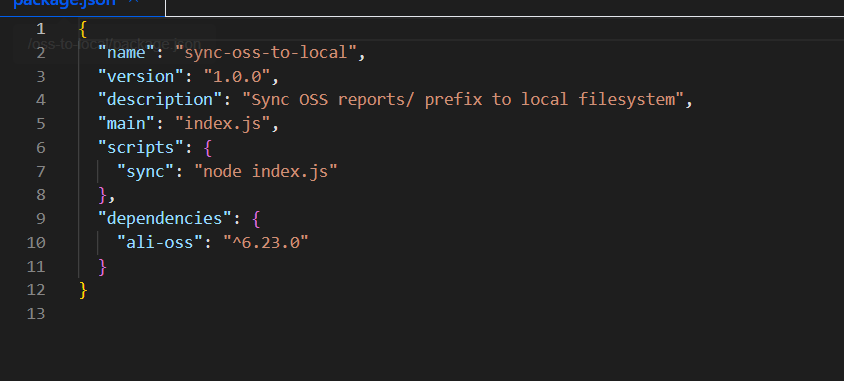Place cursor on the "dependencies" key
844x381 pixels.
coord(165,218)
